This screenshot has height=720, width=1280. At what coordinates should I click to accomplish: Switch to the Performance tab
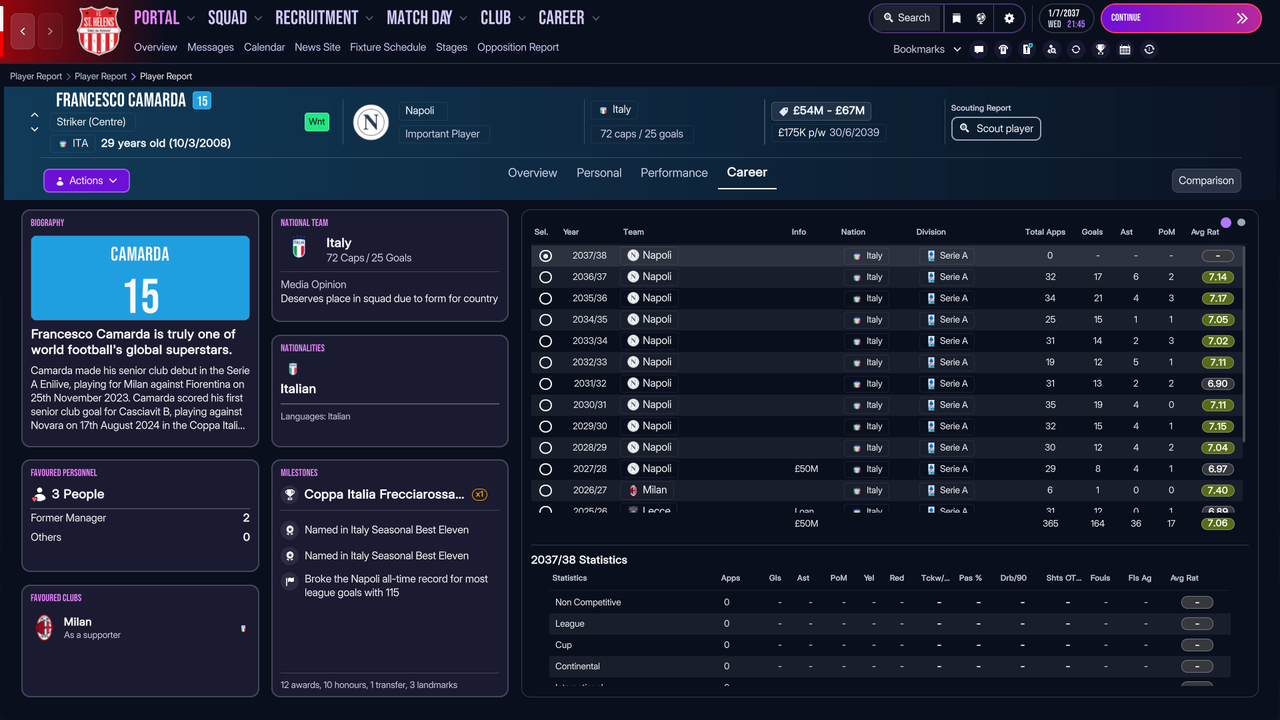point(674,173)
